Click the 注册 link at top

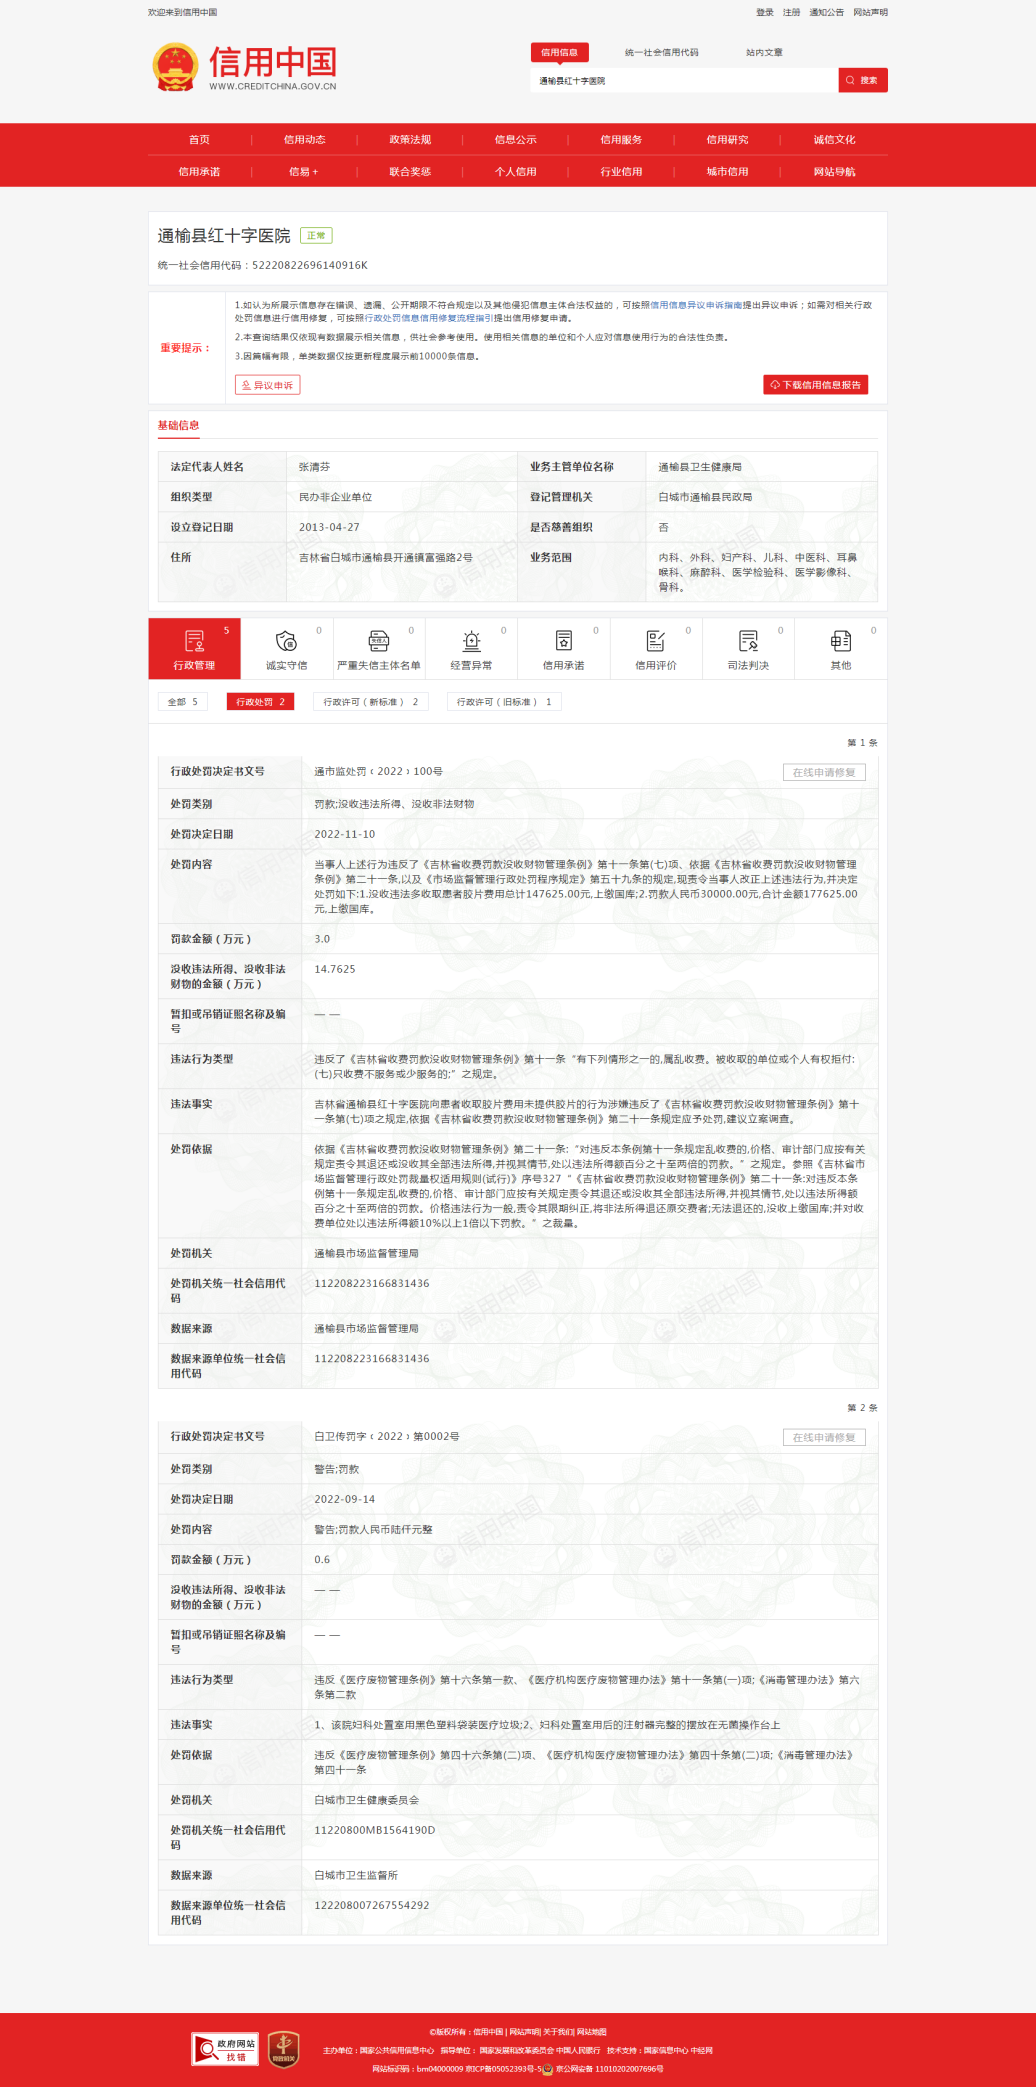click(x=791, y=12)
